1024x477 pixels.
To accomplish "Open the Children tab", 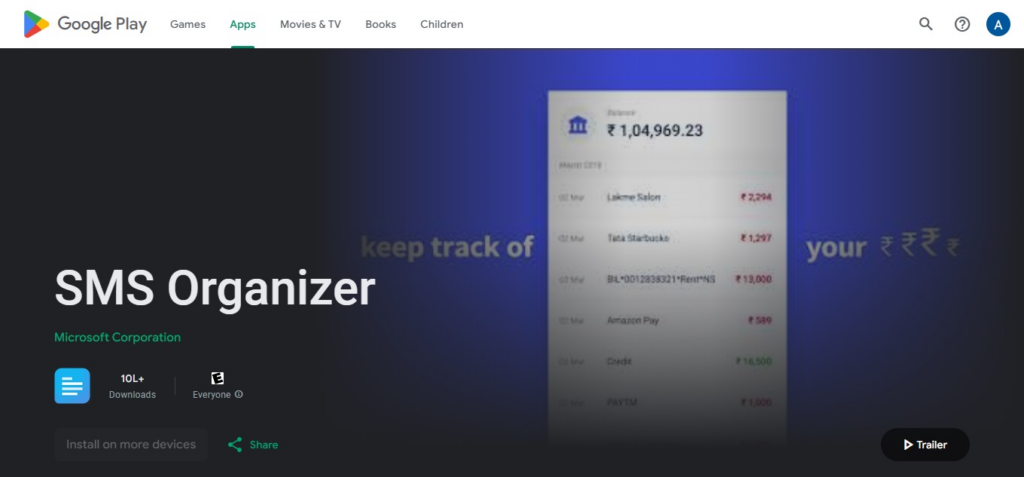I will 441,24.
